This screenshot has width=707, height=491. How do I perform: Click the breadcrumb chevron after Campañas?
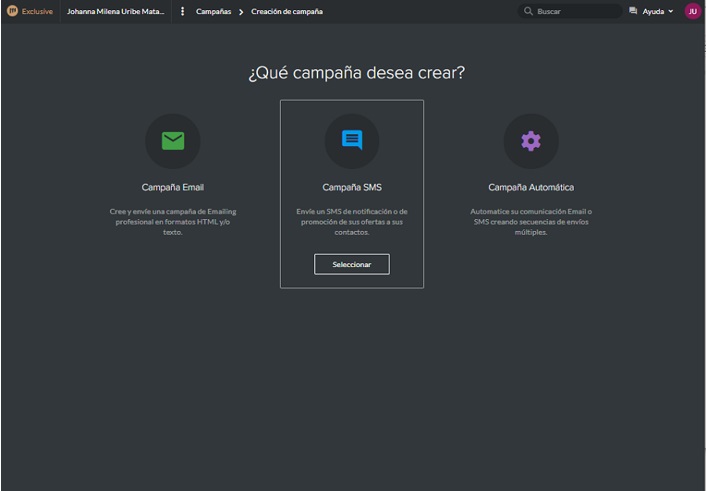pos(241,11)
